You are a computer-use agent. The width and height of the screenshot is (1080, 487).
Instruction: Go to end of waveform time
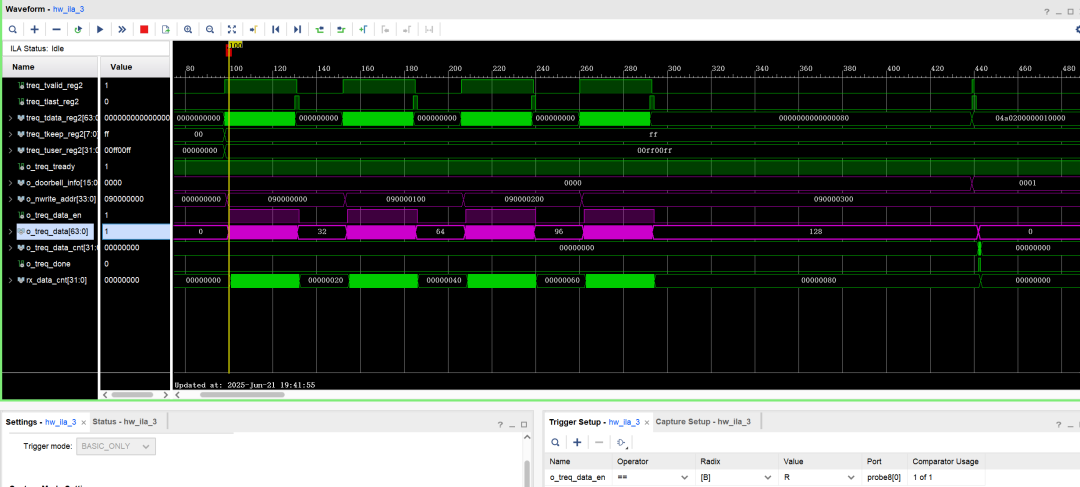click(298, 30)
